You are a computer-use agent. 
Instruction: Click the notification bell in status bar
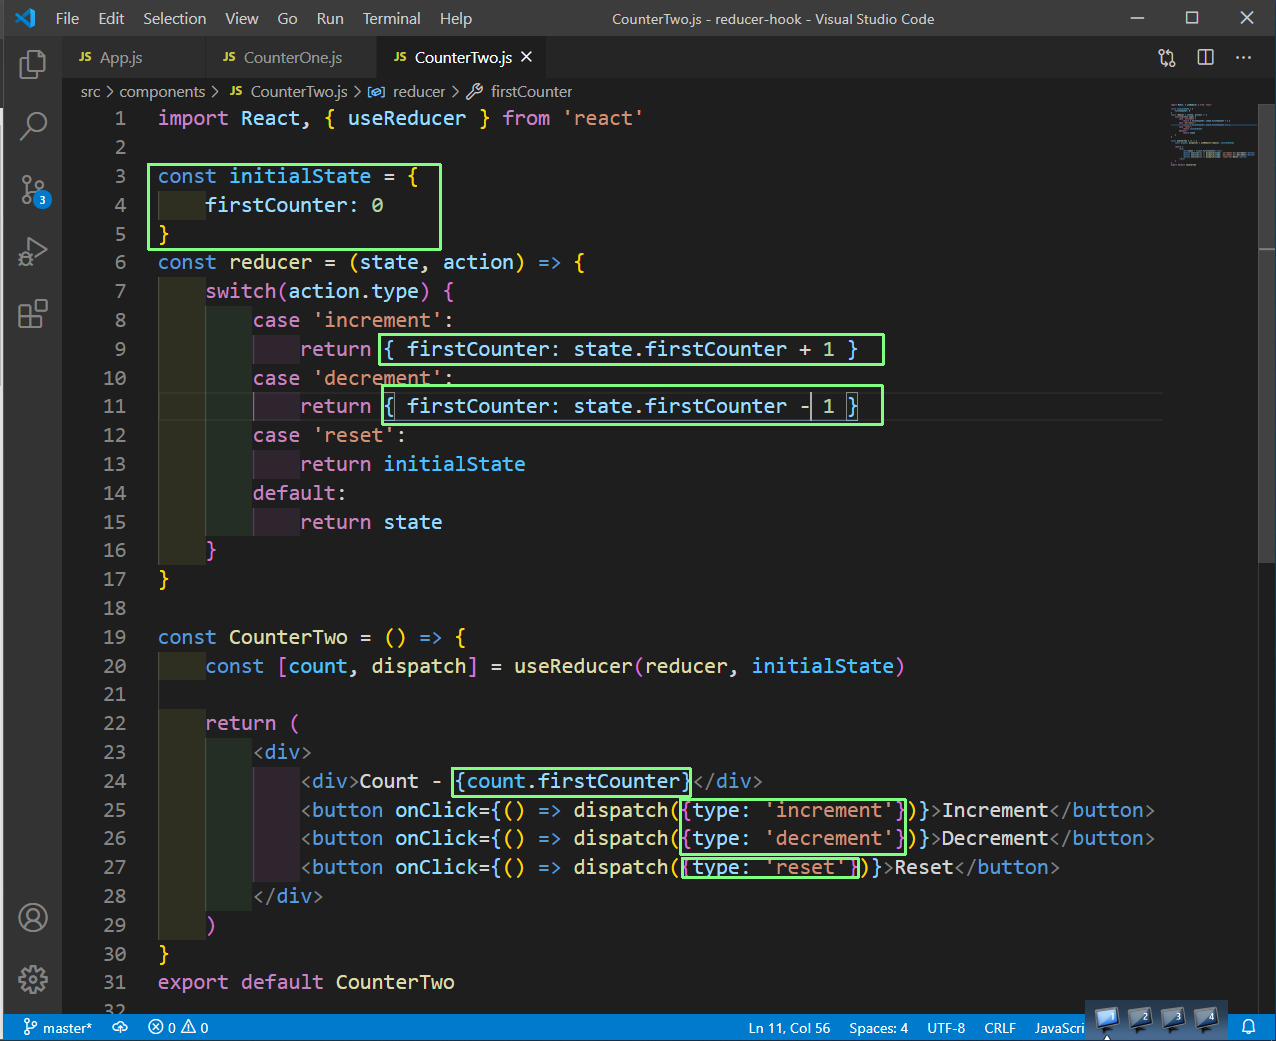(x=1249, y=1027)
